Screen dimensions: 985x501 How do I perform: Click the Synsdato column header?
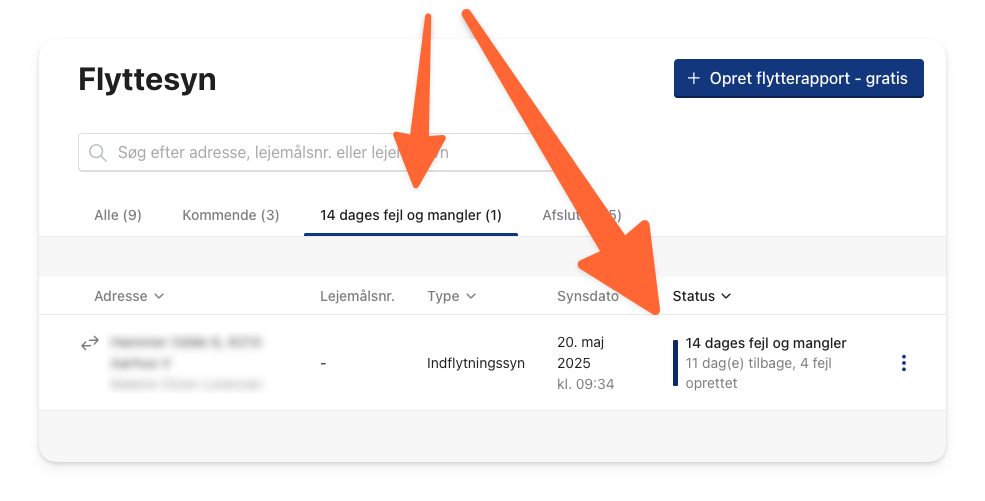[x=588, y=296]
